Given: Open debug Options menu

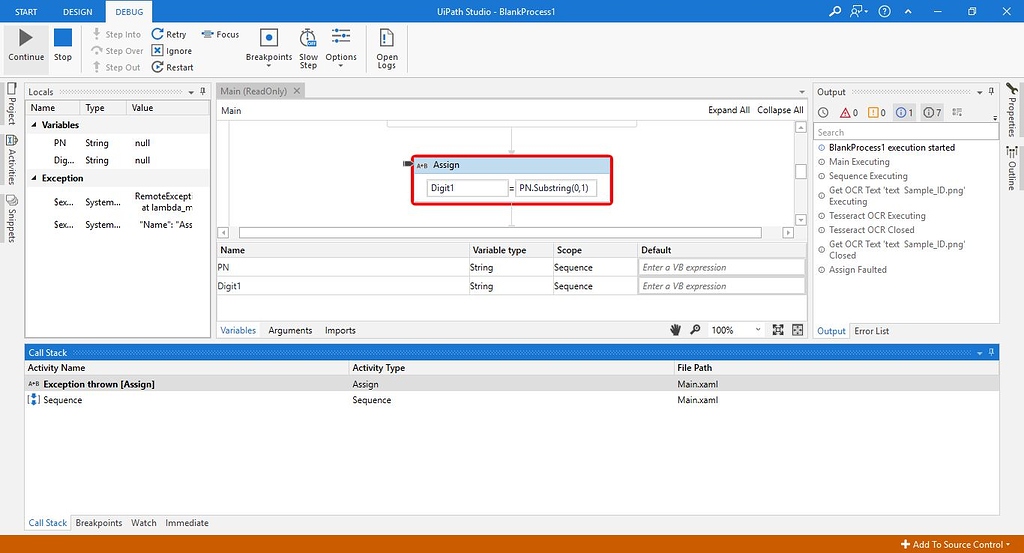Looking at the screenshot, I should [x=341, y=49].
